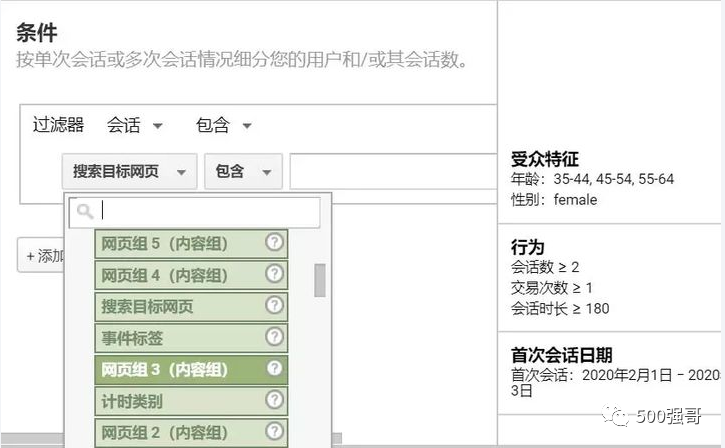
Task: Open the 搜索目标网页 dimension dropdown
Action: click(x=129, y=172)
